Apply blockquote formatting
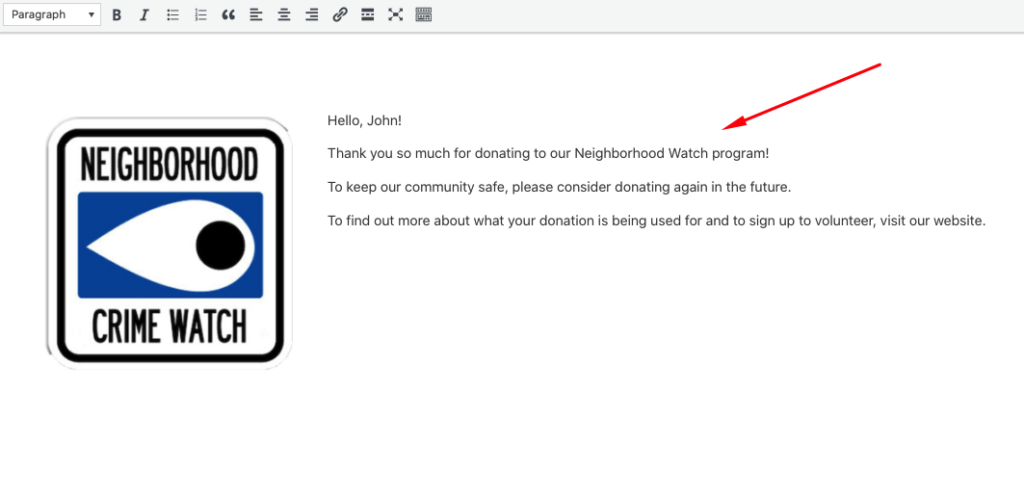Viewport: 1024px width, 495px height. 228,15
